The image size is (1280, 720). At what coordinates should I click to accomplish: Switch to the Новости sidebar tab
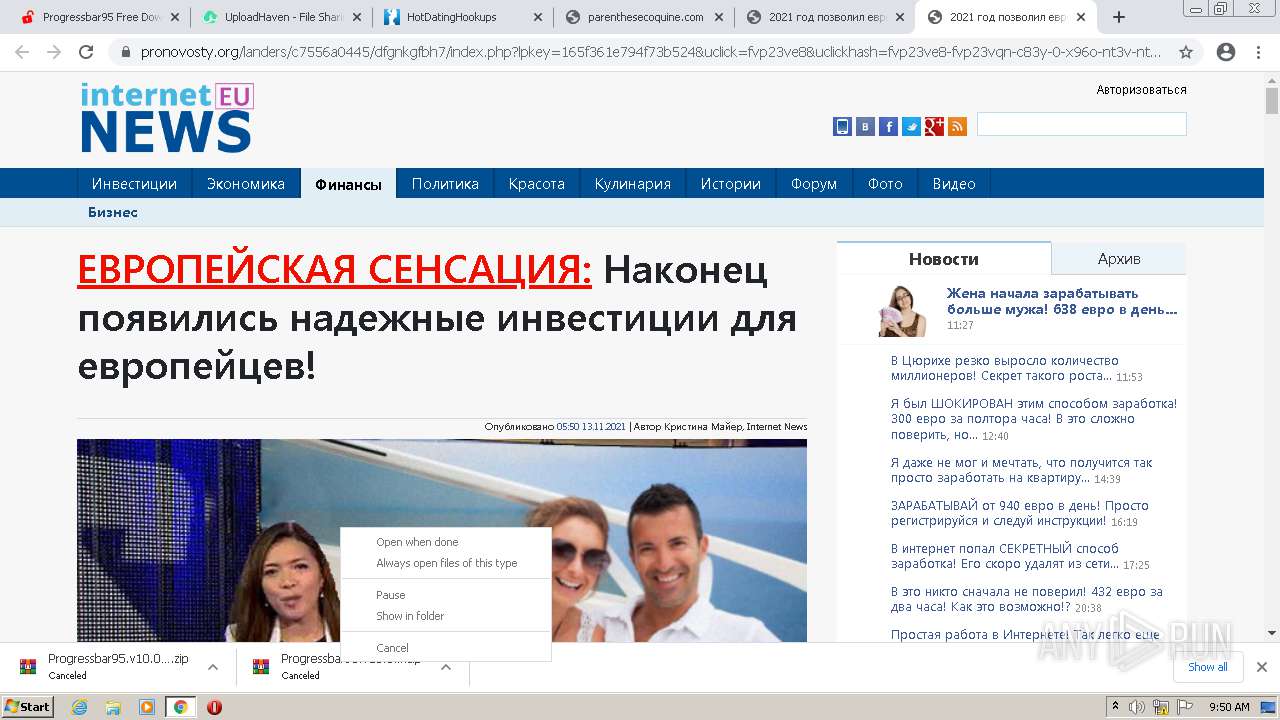tap(944, 259)
